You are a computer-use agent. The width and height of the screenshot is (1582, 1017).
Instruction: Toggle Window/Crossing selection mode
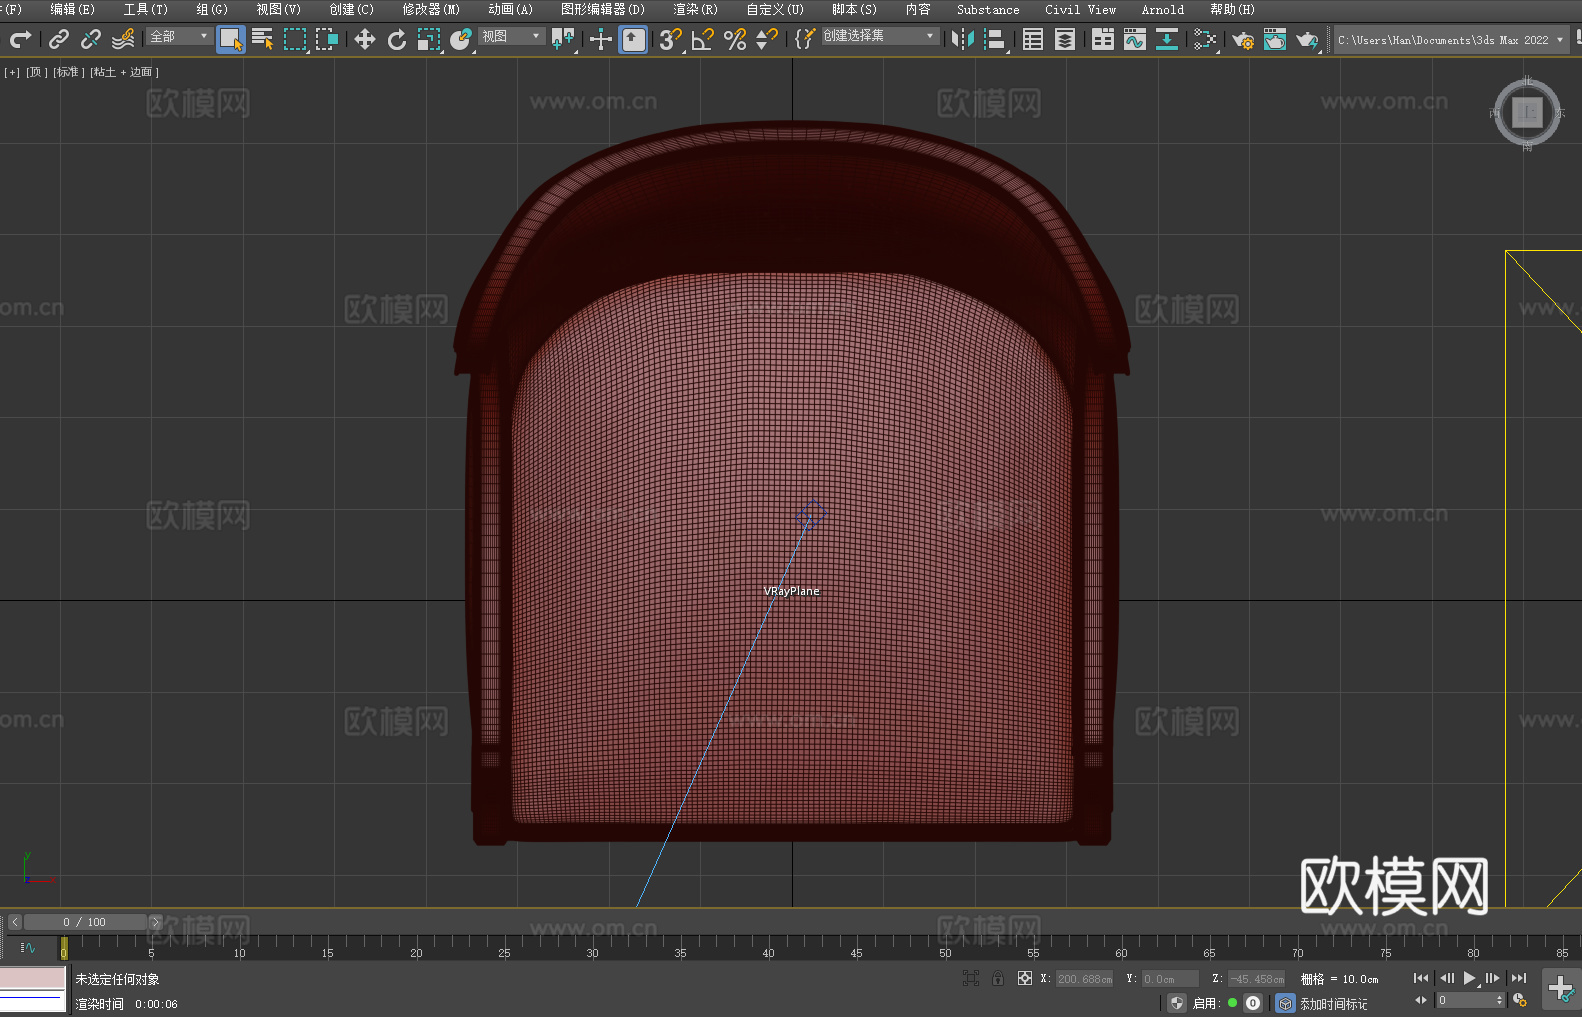(x=327, y=39)
